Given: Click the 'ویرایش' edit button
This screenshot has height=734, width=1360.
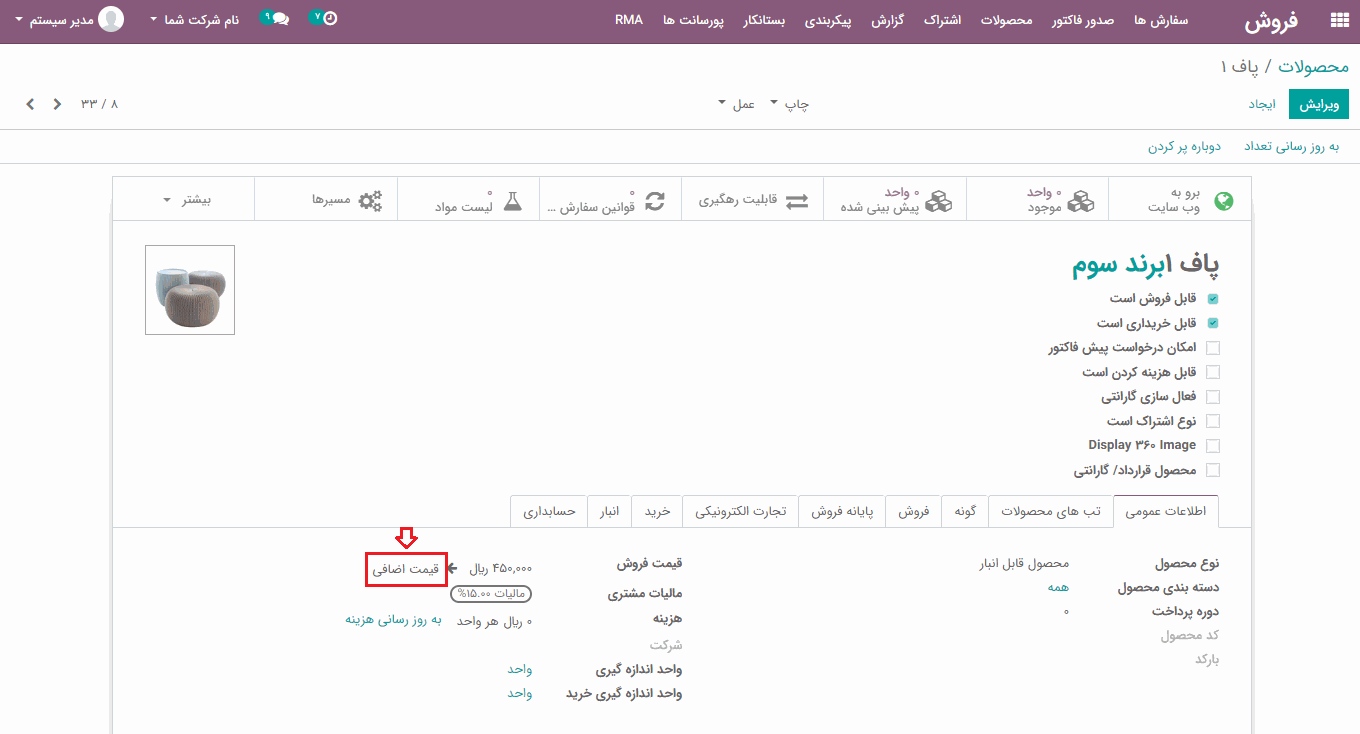Looking at the screenshot, I should click(1318, 104).
